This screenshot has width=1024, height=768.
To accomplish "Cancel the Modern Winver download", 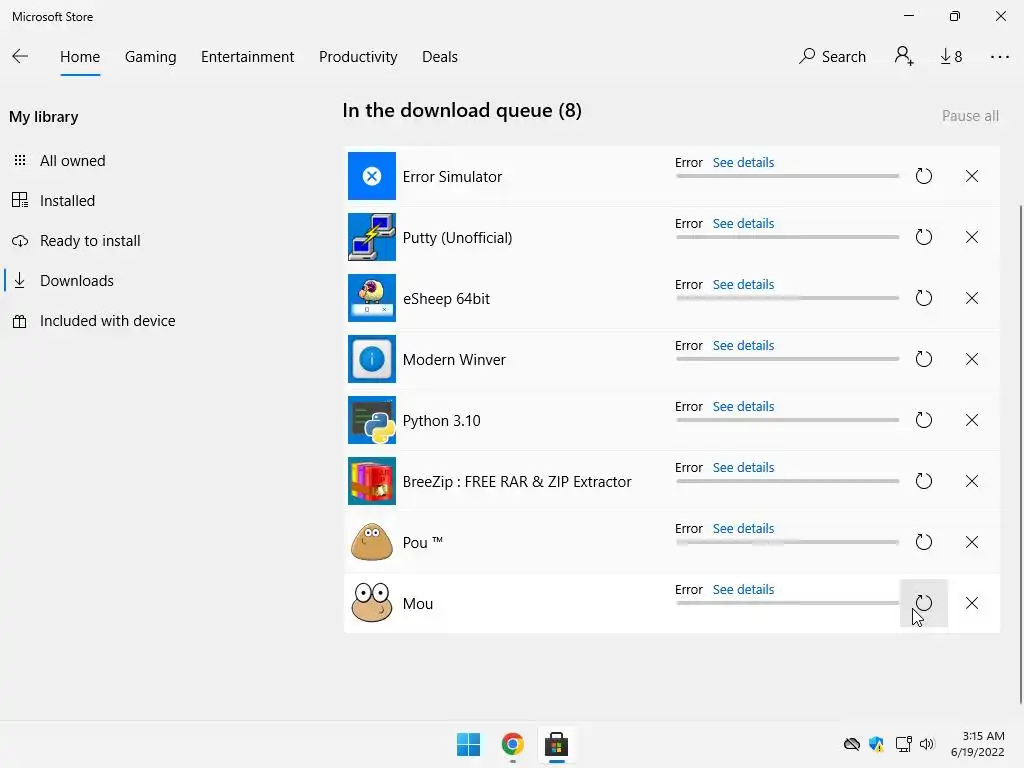I will coord(972,359).
